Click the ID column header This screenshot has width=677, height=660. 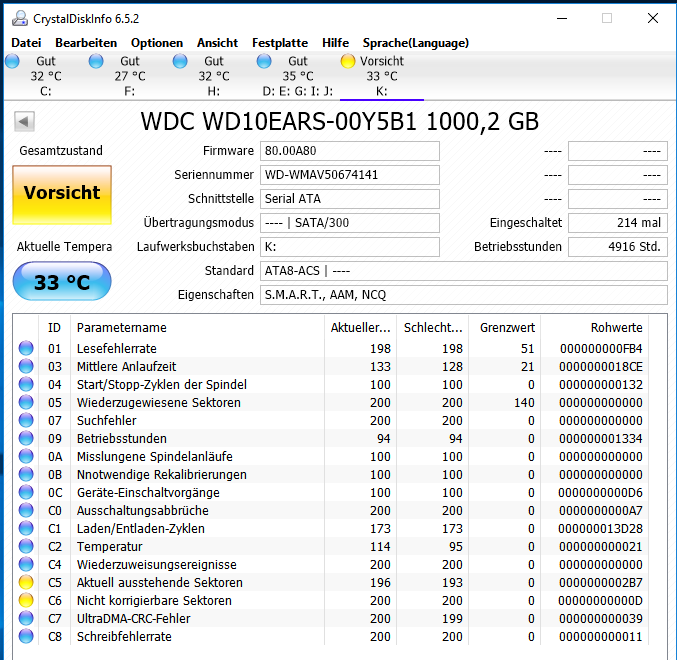click(x=54, y=328)
